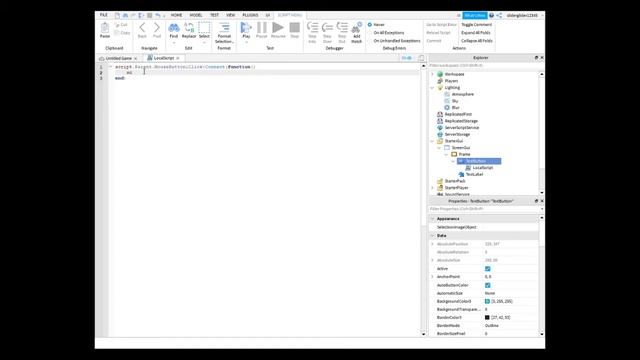Toggle the Active property checkbox
The image size is (640, 360).
click(487, 269)
